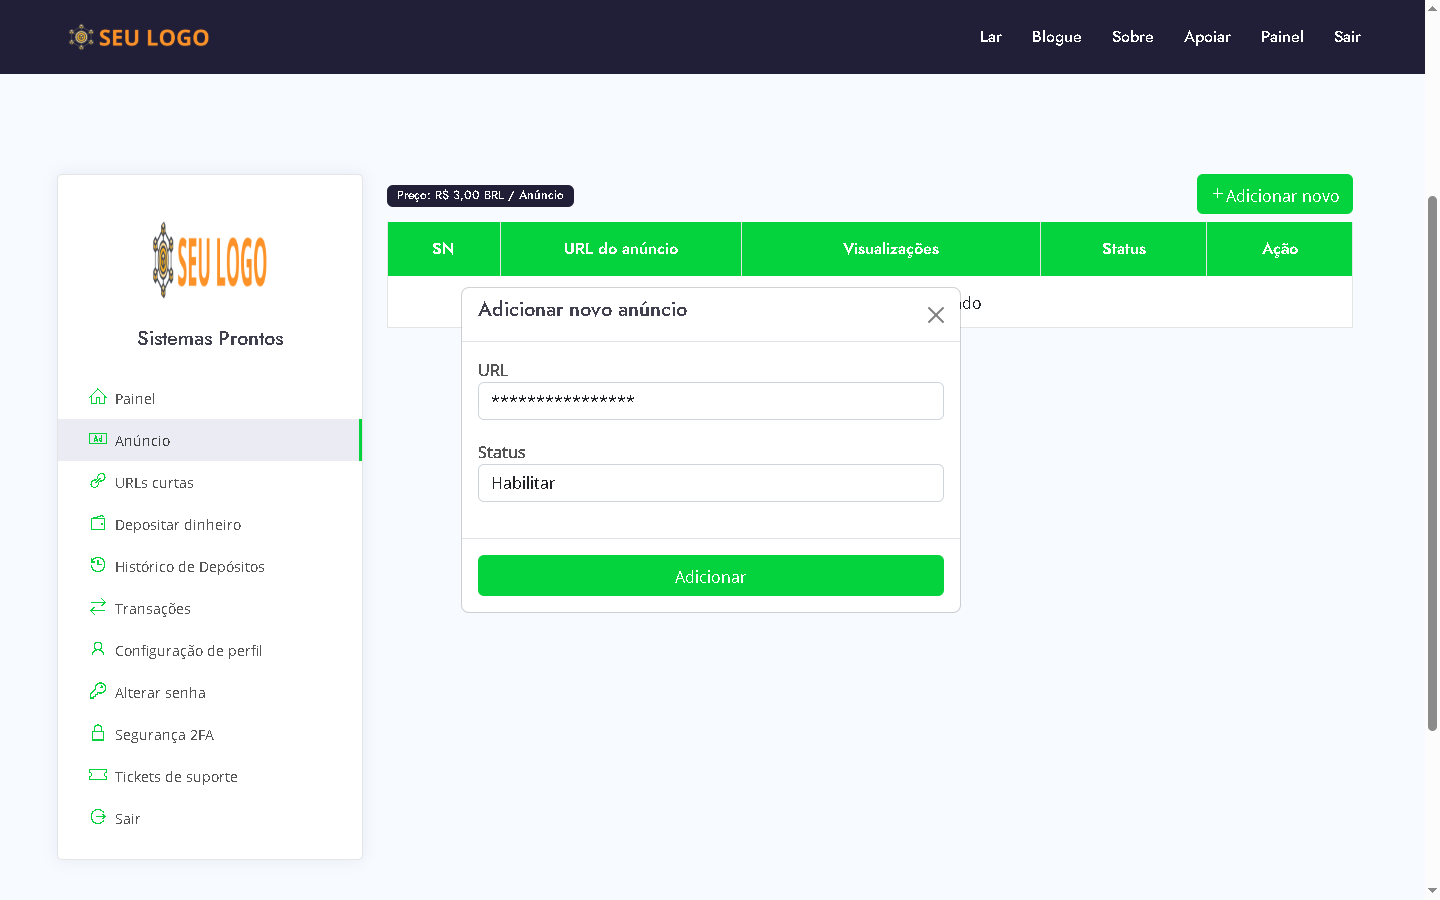Click the Depositar dinheiro wallet icon

(x=97, y=523)
